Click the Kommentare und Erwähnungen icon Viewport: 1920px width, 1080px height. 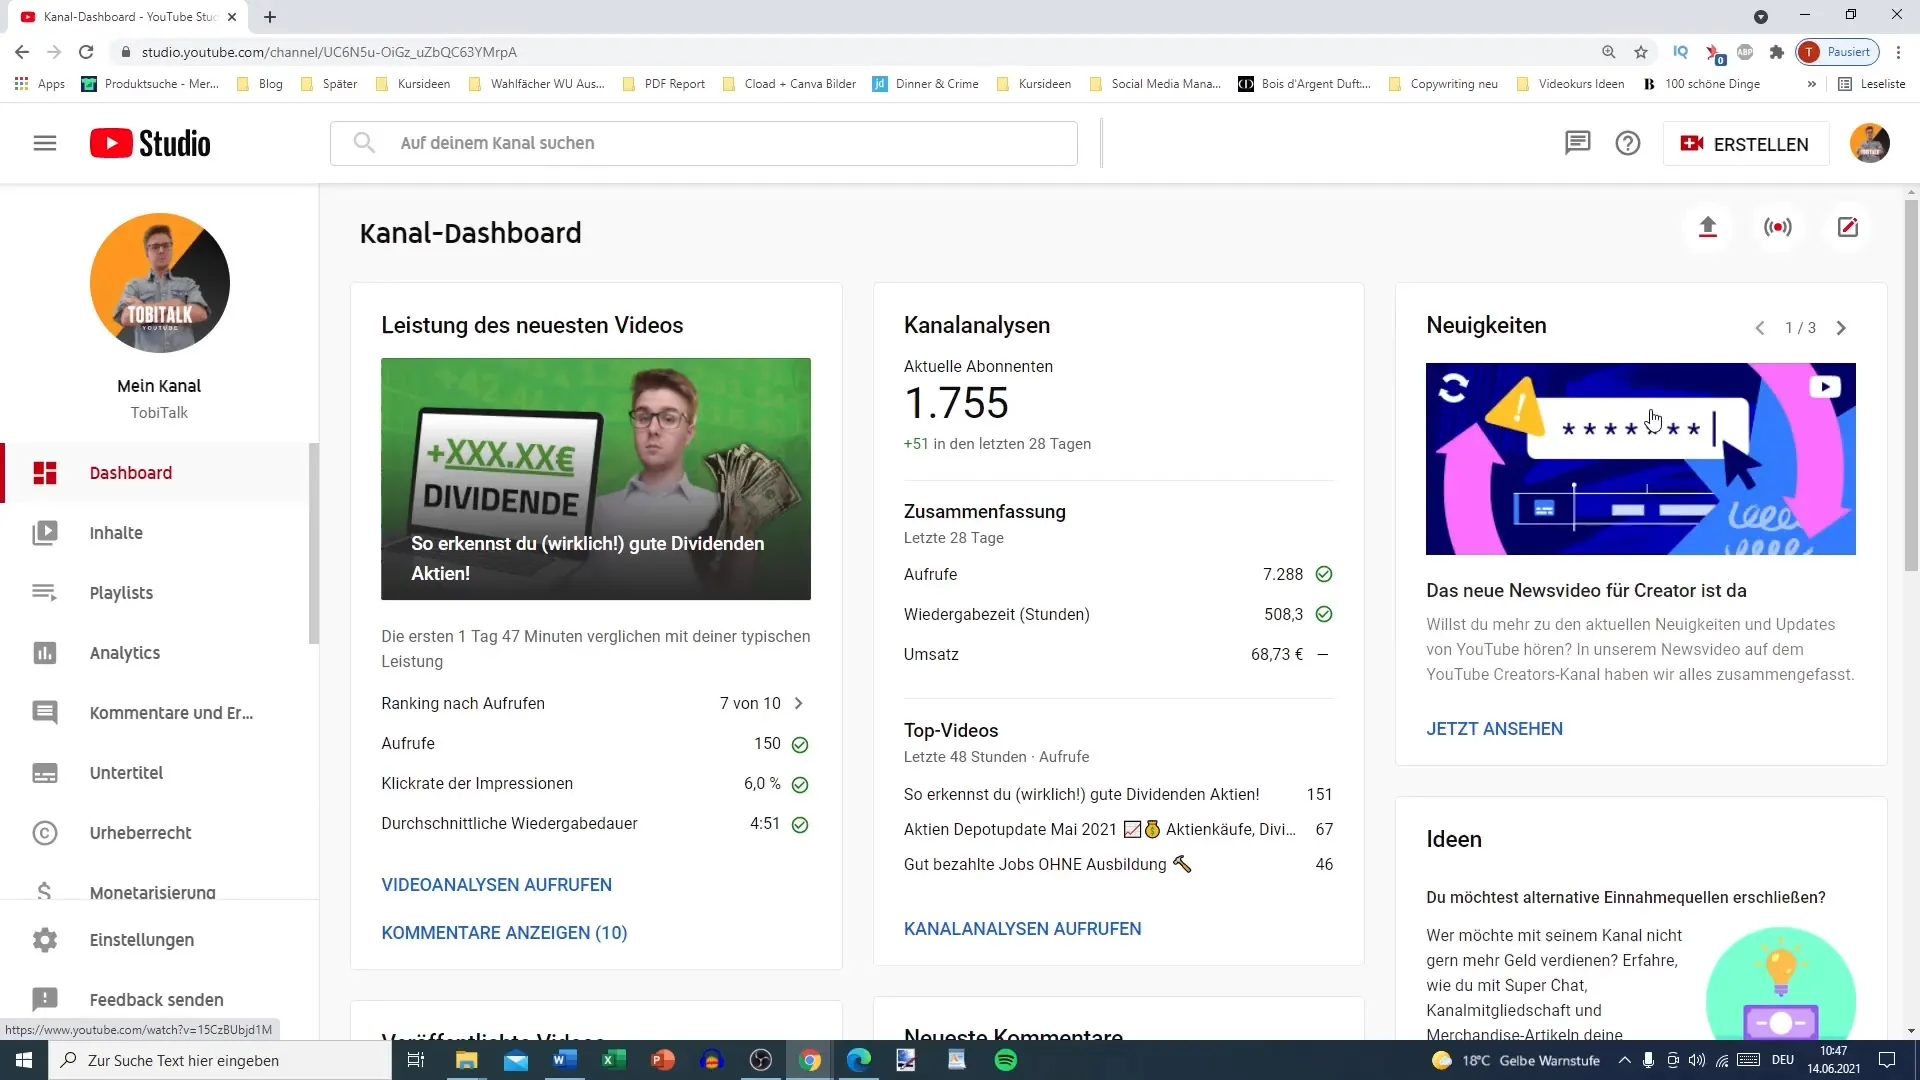point(44,712)
